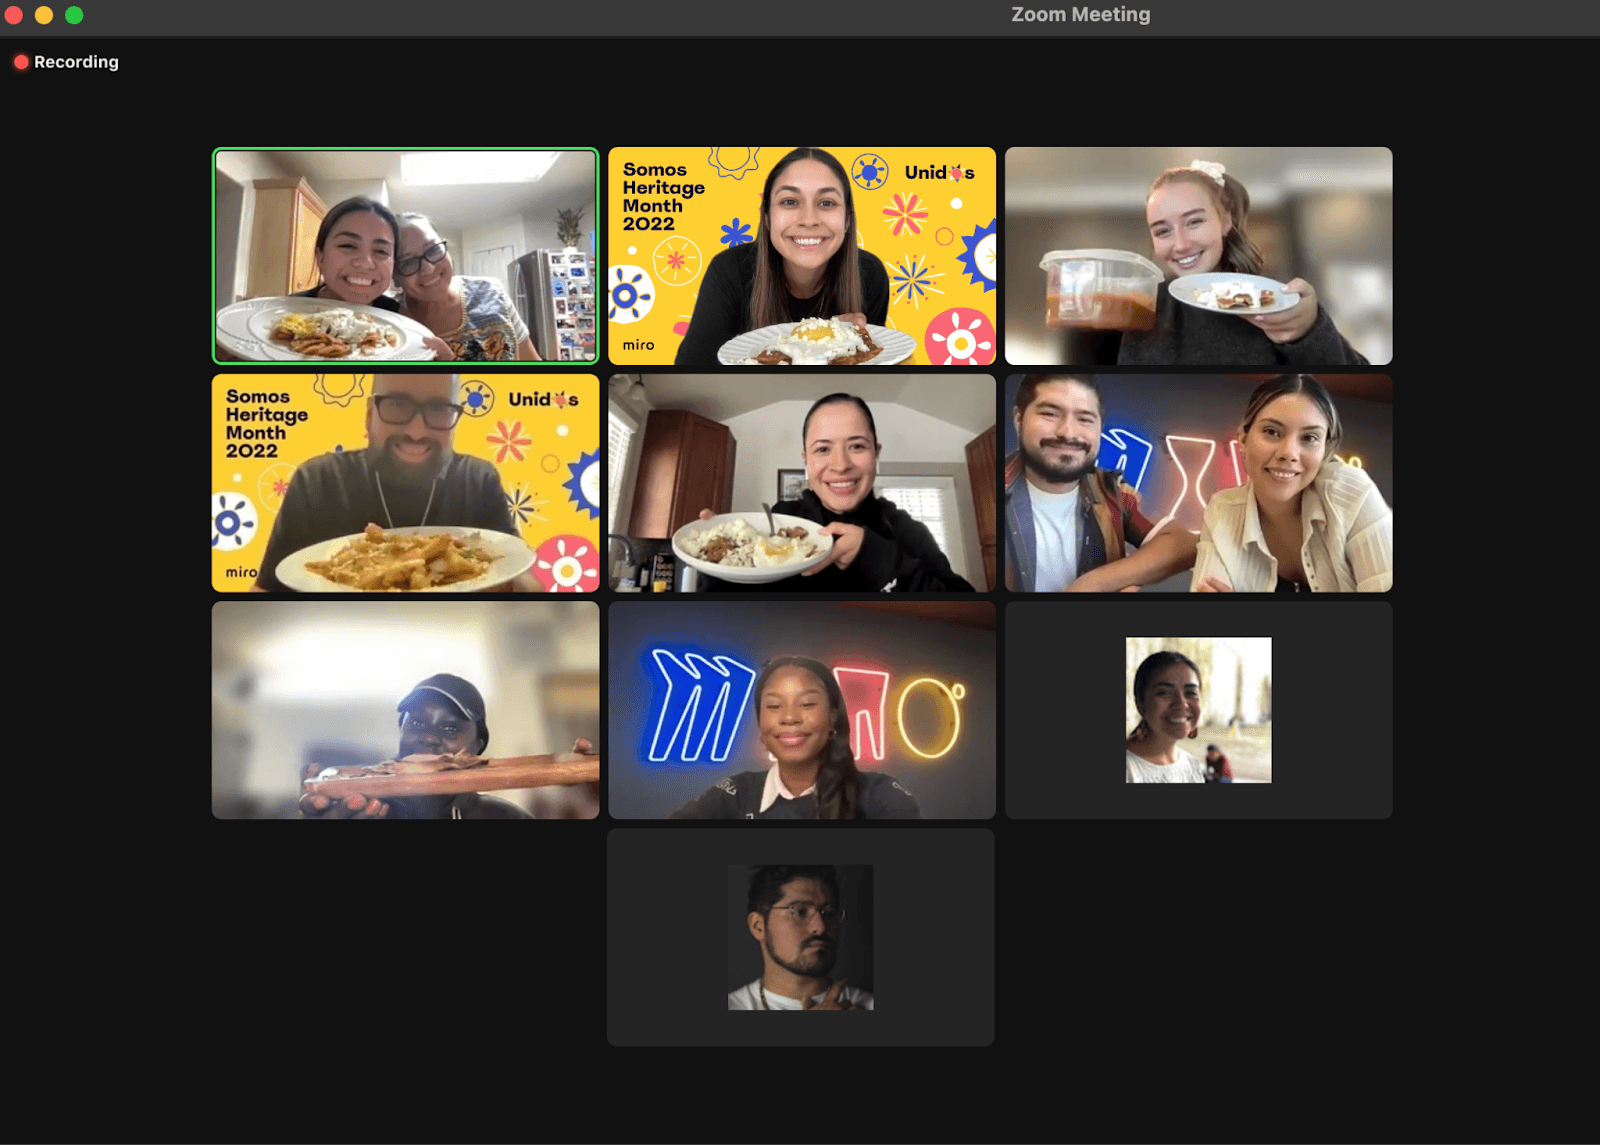The image size is (1600, 1145).
Task: Click the profile photo of the bearded man in glasses
Action: [800, 937]
